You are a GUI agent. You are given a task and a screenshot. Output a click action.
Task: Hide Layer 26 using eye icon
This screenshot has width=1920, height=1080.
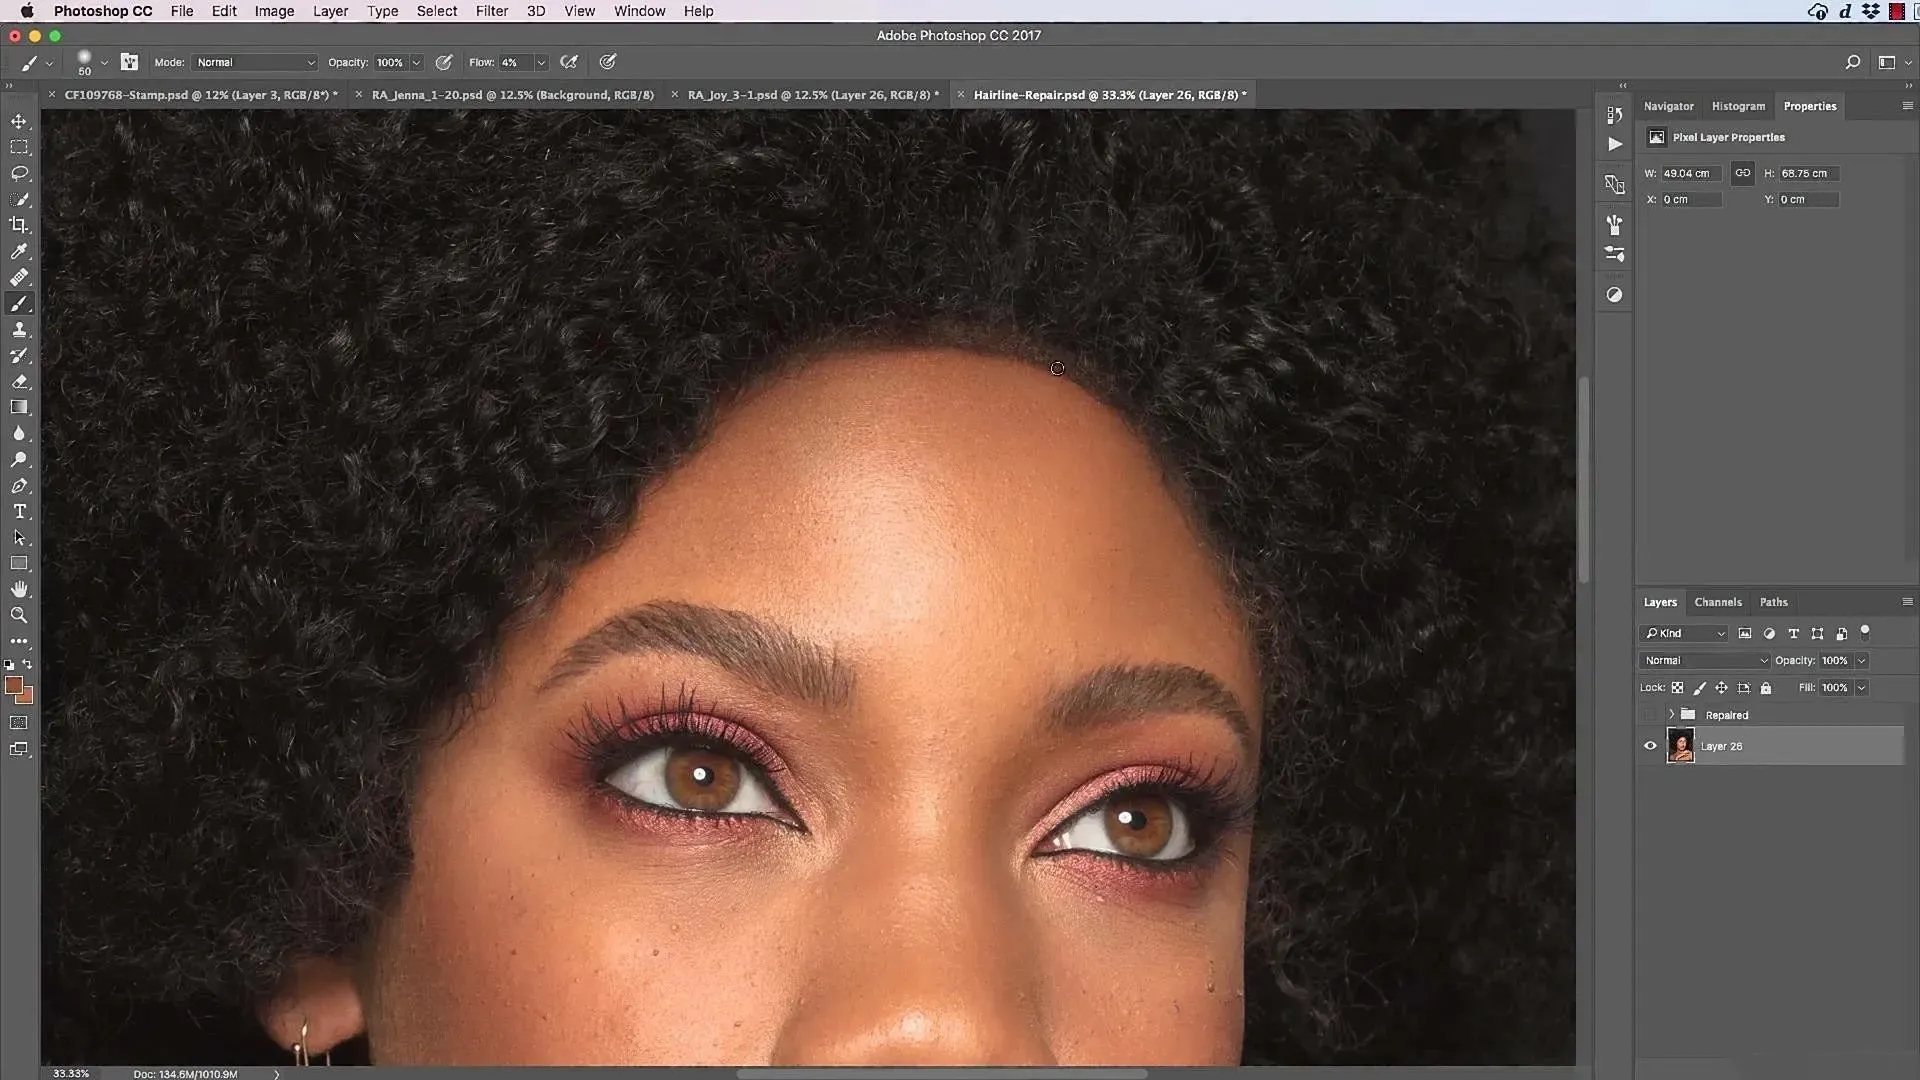tap(1650, 746)
